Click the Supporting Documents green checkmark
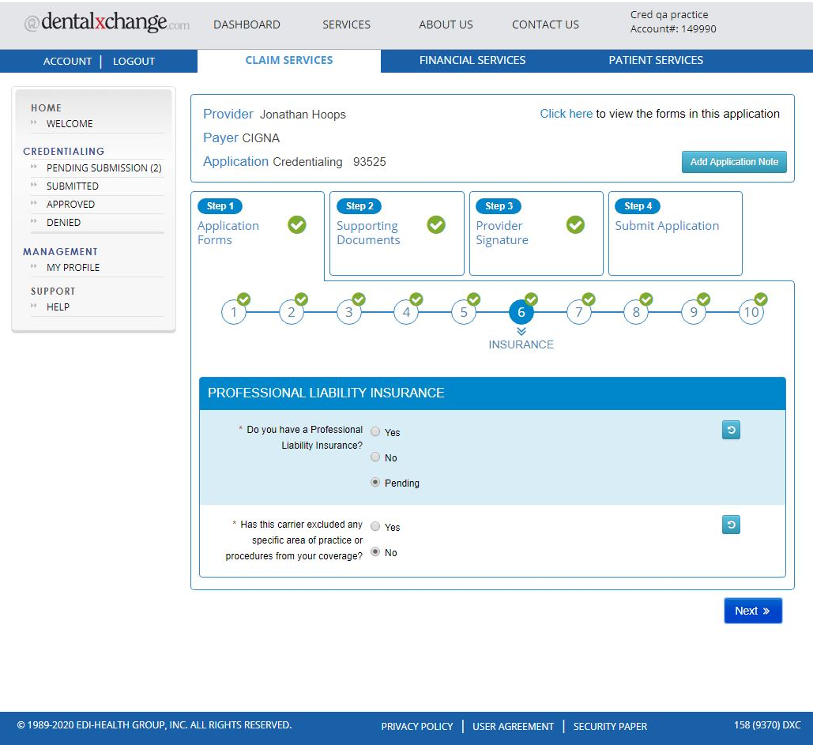Viewport: 813px width, 745px height. pyautogui.click(x=436, y=225)
